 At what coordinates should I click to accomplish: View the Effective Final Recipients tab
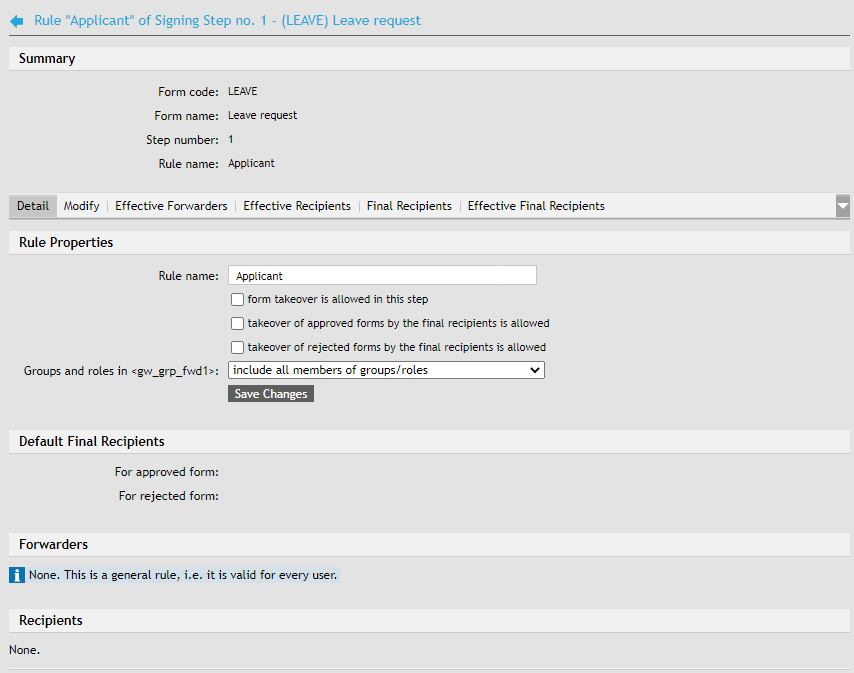pyautogui.click(x=536, y=206)
